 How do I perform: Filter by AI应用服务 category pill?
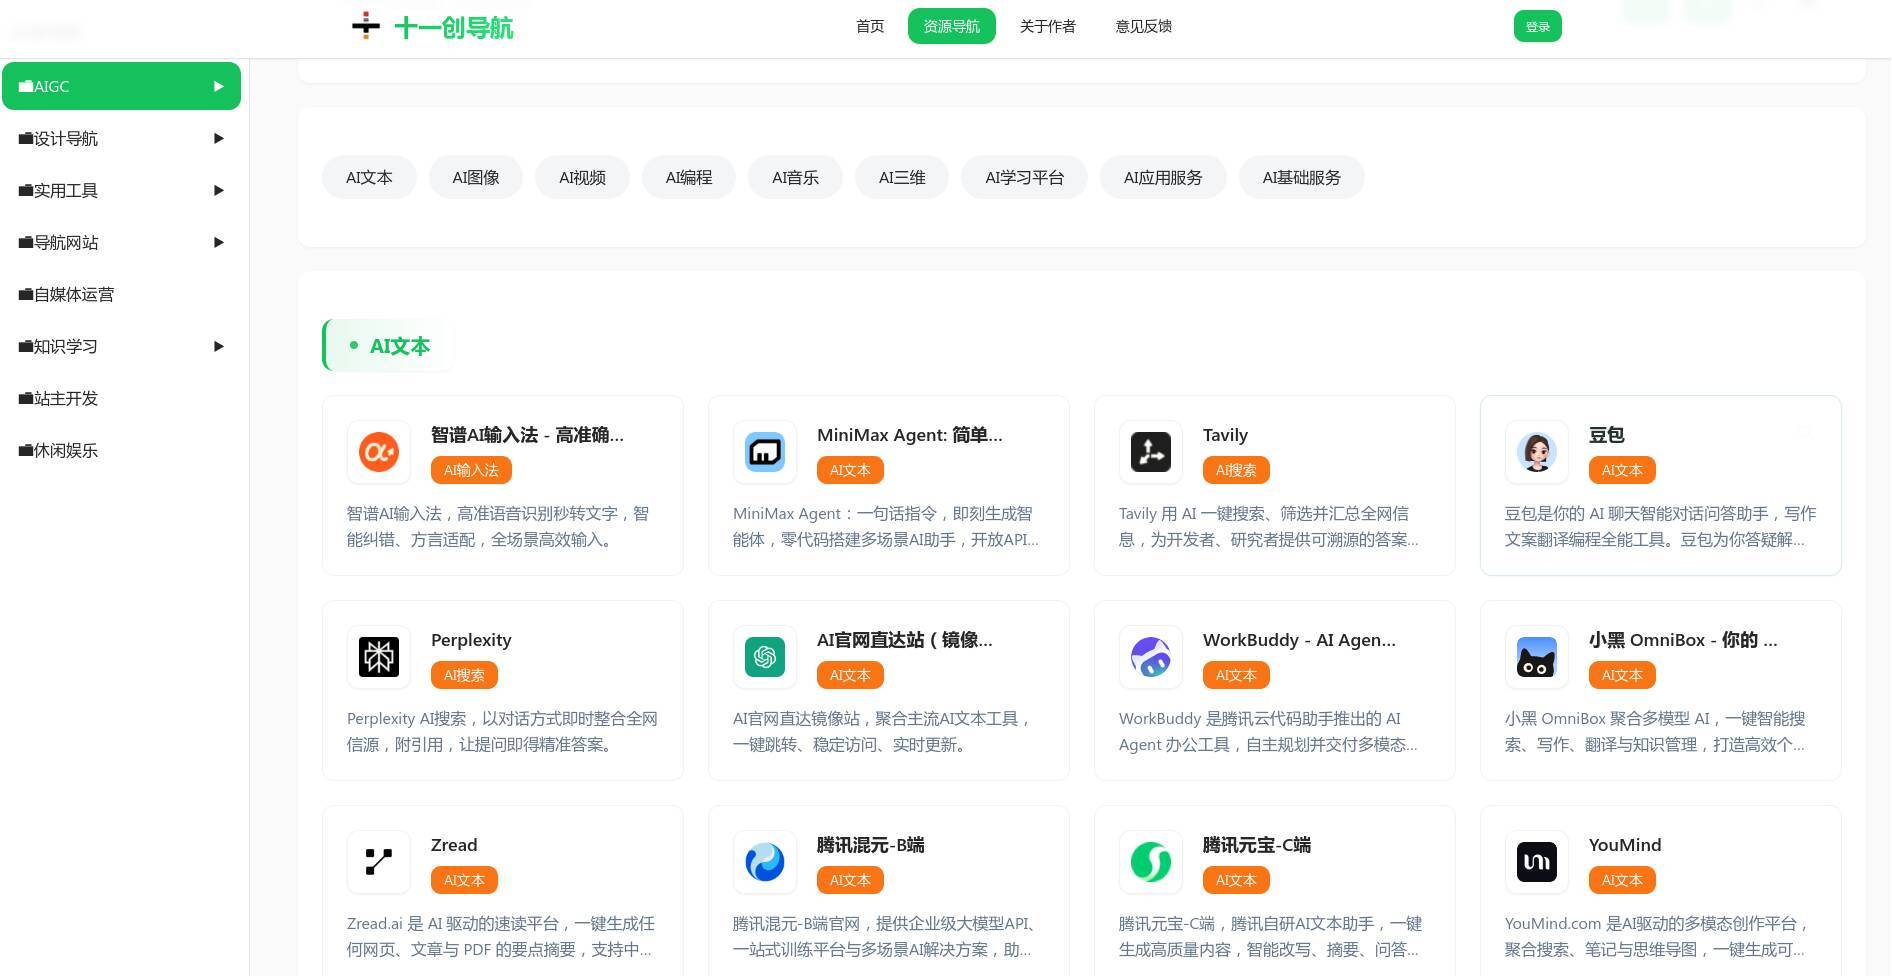click(1163, 177)
